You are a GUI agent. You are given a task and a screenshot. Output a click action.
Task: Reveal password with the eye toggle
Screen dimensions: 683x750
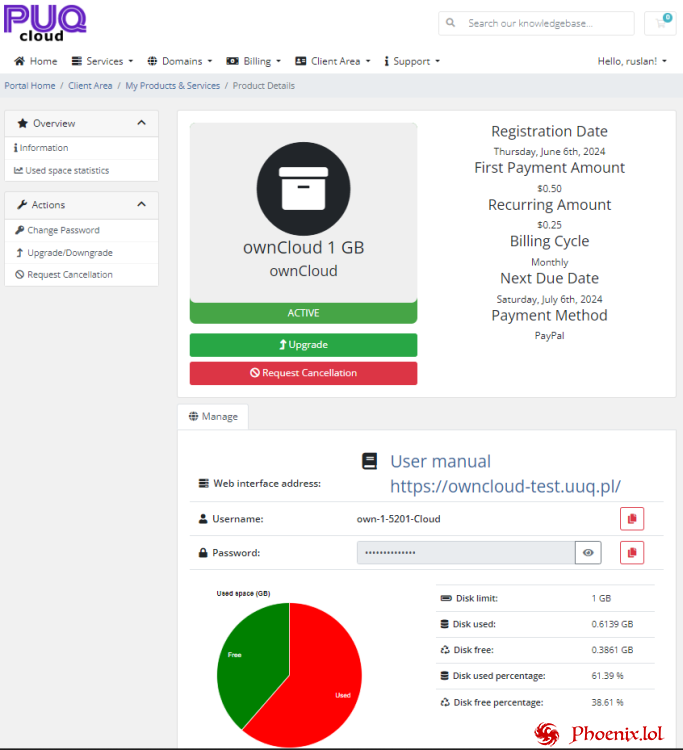588,552
